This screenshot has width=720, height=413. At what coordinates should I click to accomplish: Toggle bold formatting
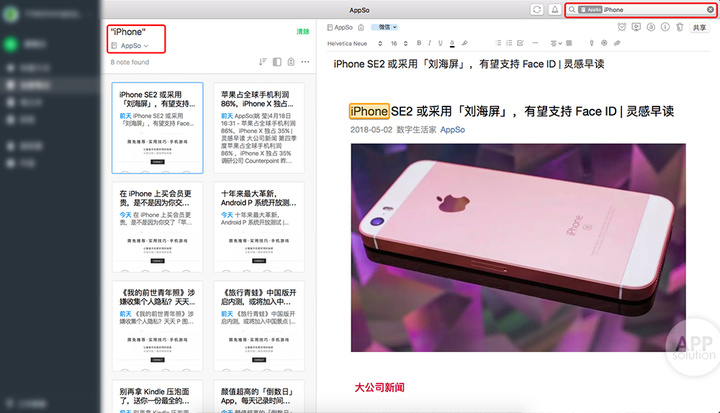[419, 43]
